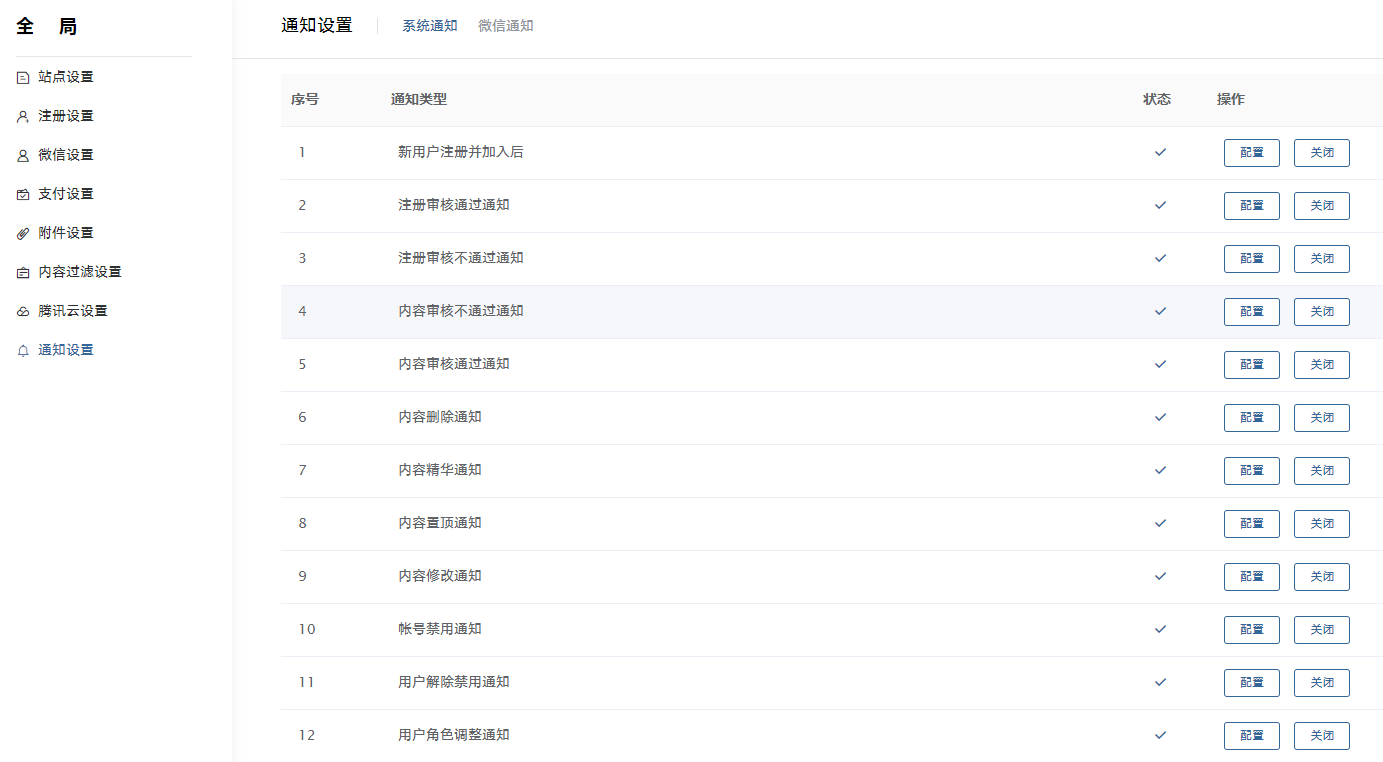
Task: Switch to the 微信通知 tab
Action: [505, 26]
